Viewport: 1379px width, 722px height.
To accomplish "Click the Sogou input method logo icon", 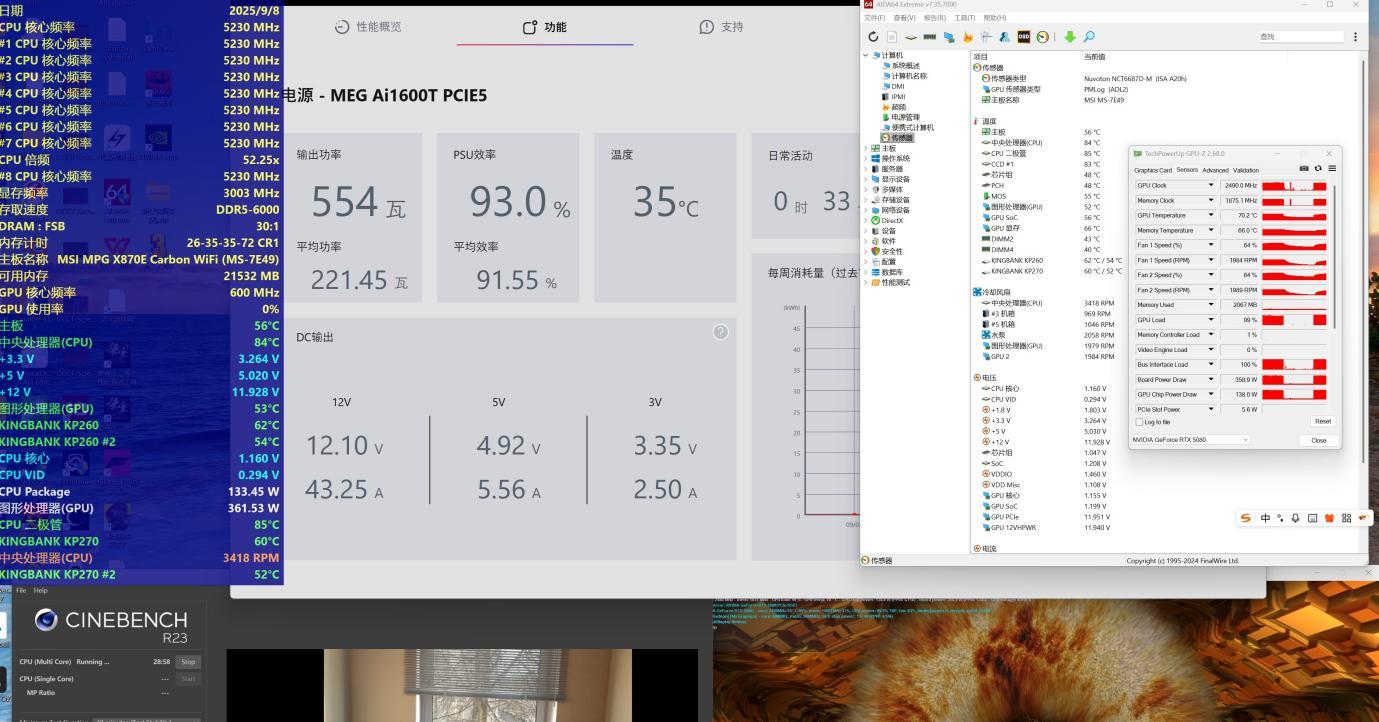I will (1246, 518).
